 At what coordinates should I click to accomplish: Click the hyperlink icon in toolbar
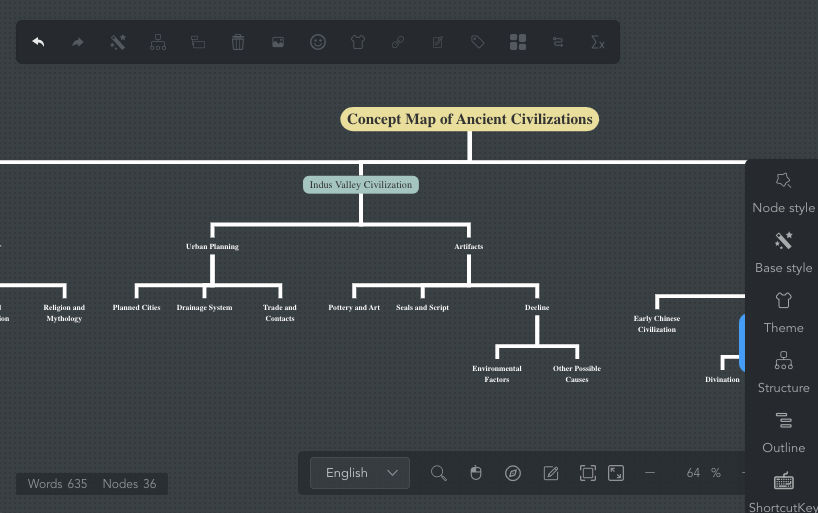point(398,42)
